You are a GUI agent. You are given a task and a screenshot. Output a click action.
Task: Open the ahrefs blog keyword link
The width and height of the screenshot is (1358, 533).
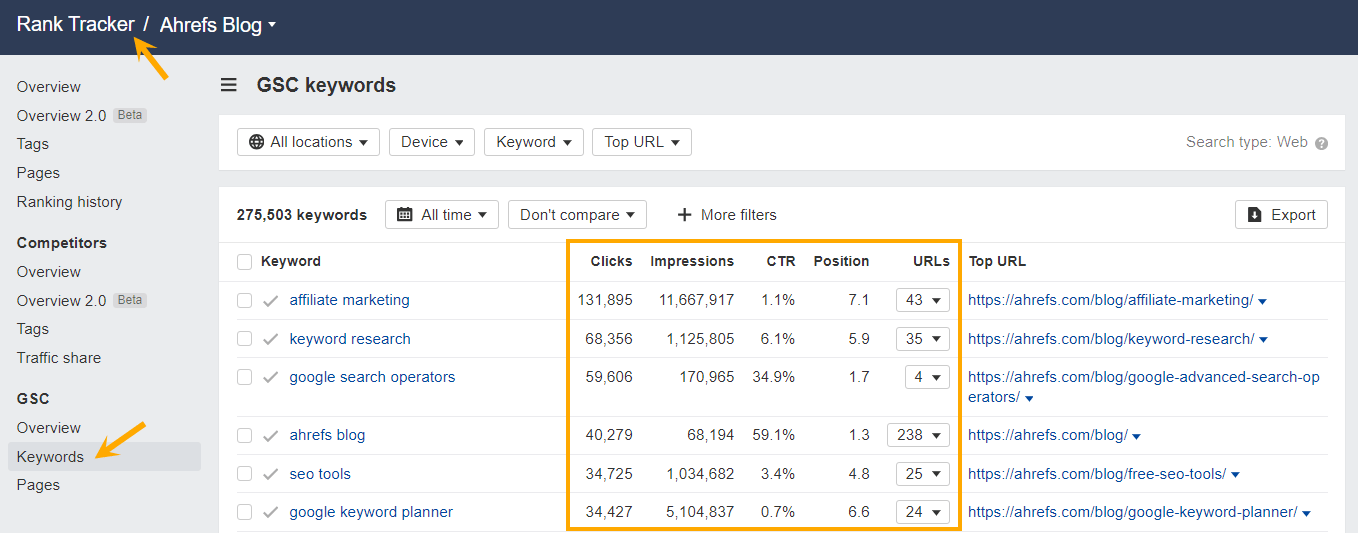point(327,435)
